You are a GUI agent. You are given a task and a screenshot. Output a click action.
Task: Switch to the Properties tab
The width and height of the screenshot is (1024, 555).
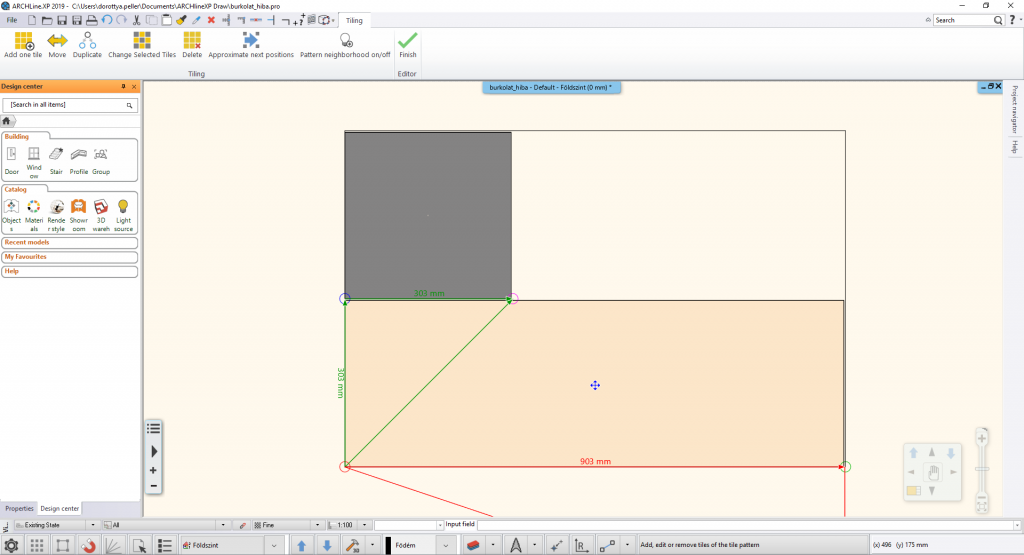click(x=19, y=508)
